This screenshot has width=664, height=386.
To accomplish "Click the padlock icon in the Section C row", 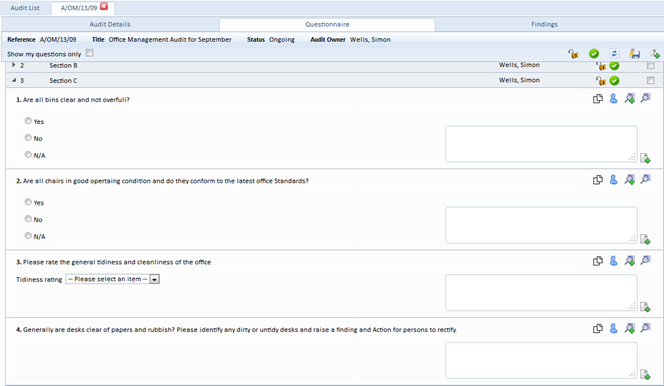I will [x=600, y=80].
